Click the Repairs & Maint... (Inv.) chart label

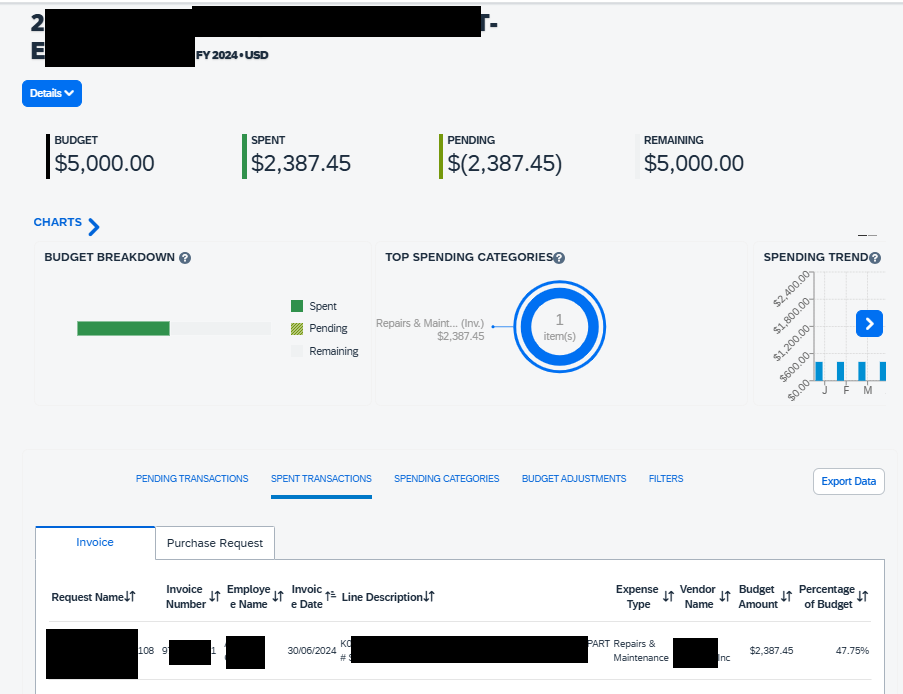[430, 323]
